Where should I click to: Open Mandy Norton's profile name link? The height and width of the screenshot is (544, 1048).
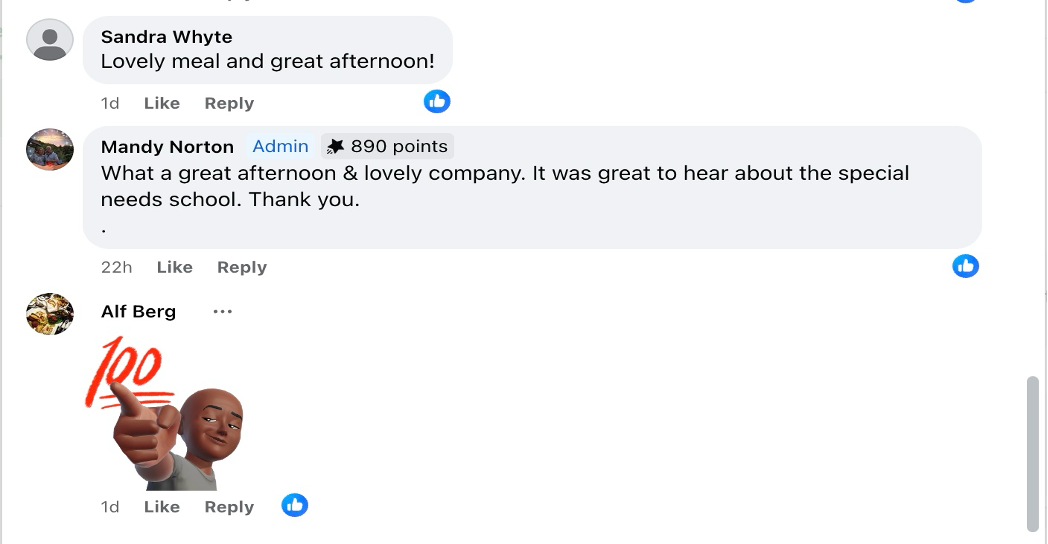[167, 147]
